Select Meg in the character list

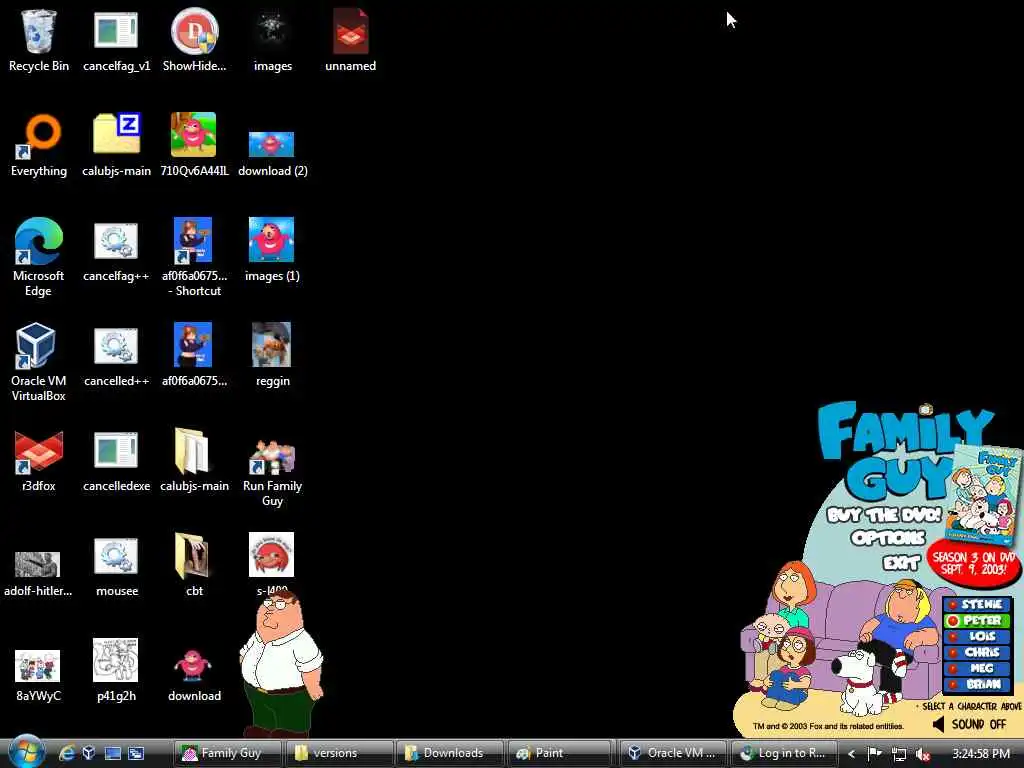[x=976, y=668]
